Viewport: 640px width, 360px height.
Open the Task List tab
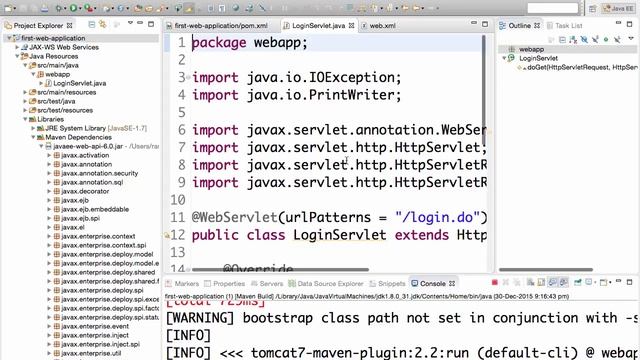564,26
